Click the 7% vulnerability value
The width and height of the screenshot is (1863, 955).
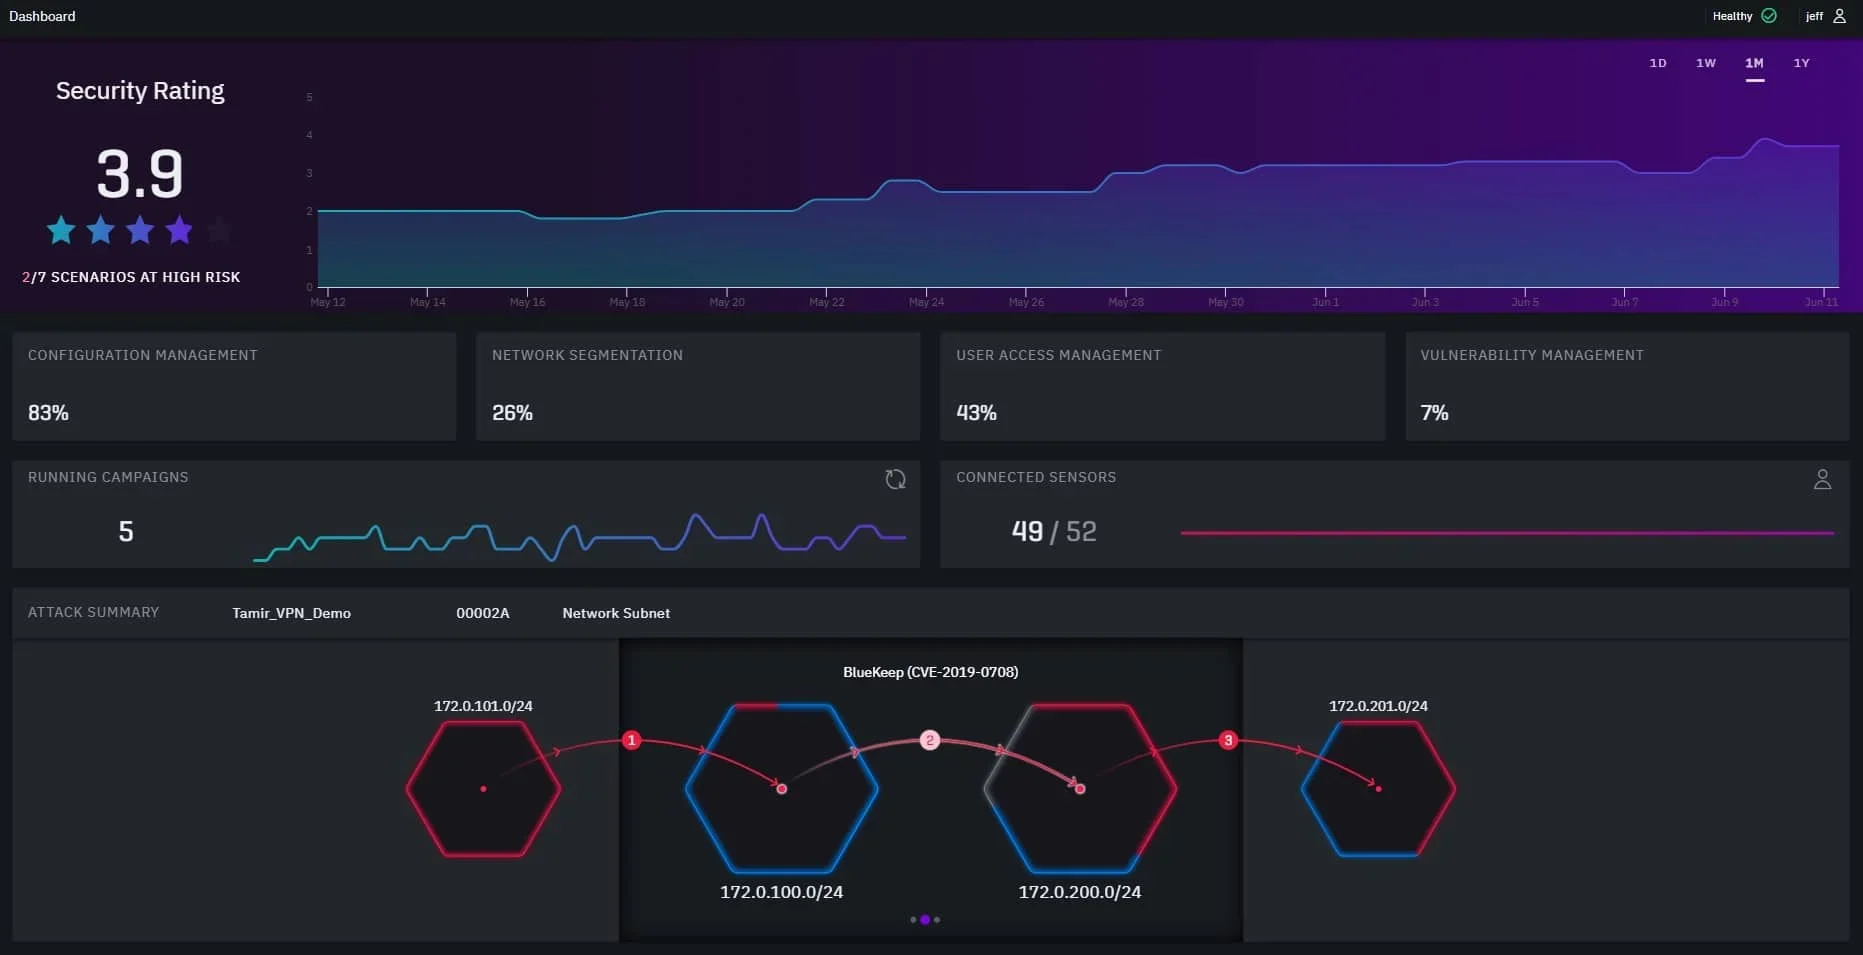(1434, 413)
